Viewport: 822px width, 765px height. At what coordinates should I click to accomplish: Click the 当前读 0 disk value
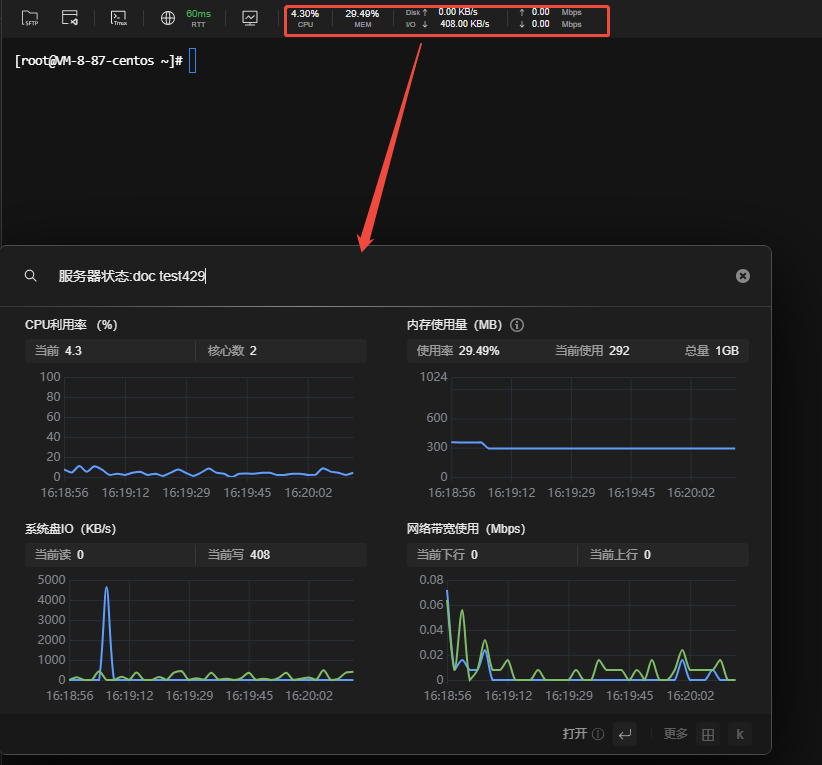click(59, 555)
